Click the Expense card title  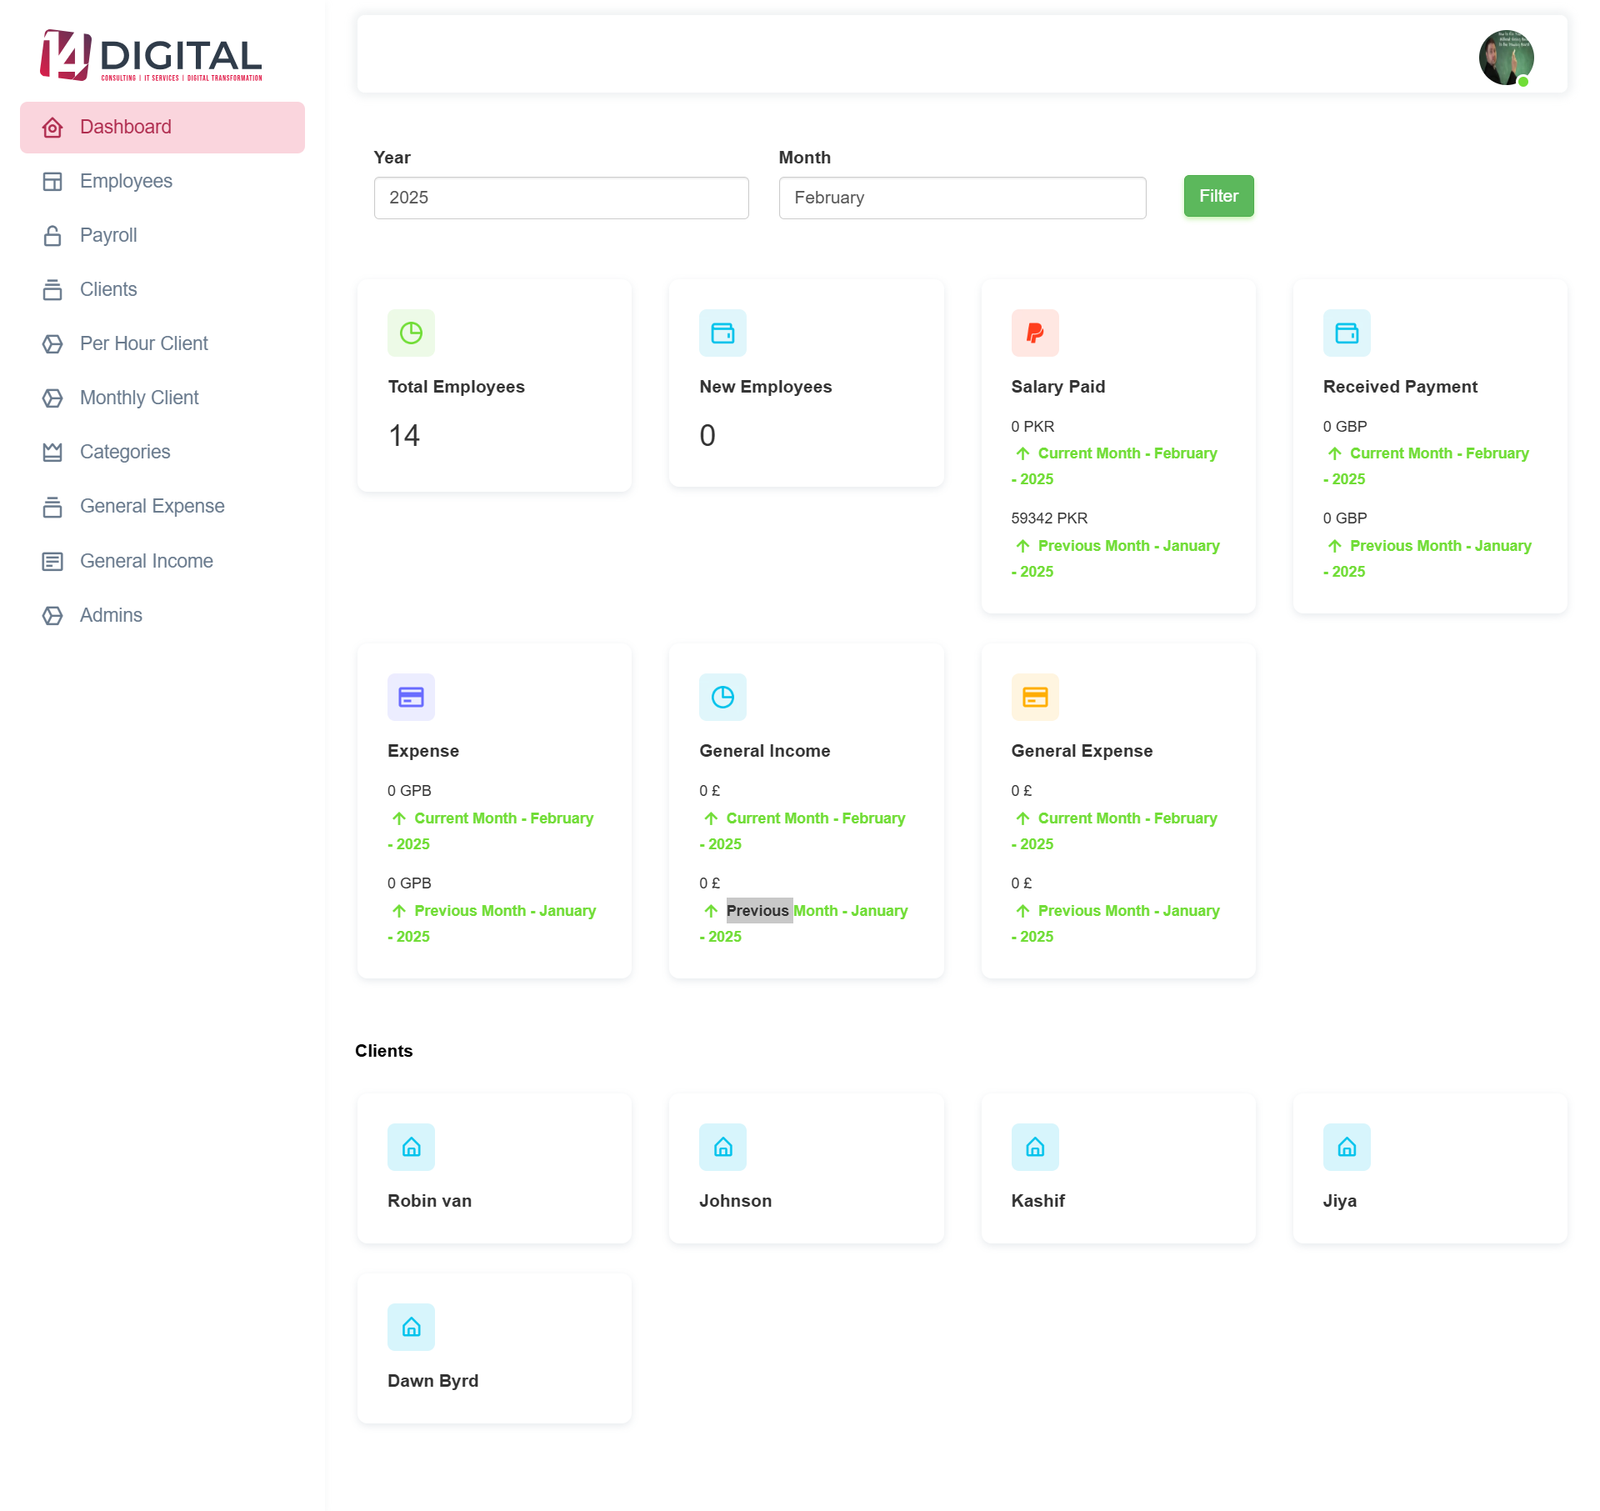pyautogui.click(x=423, y=751)
